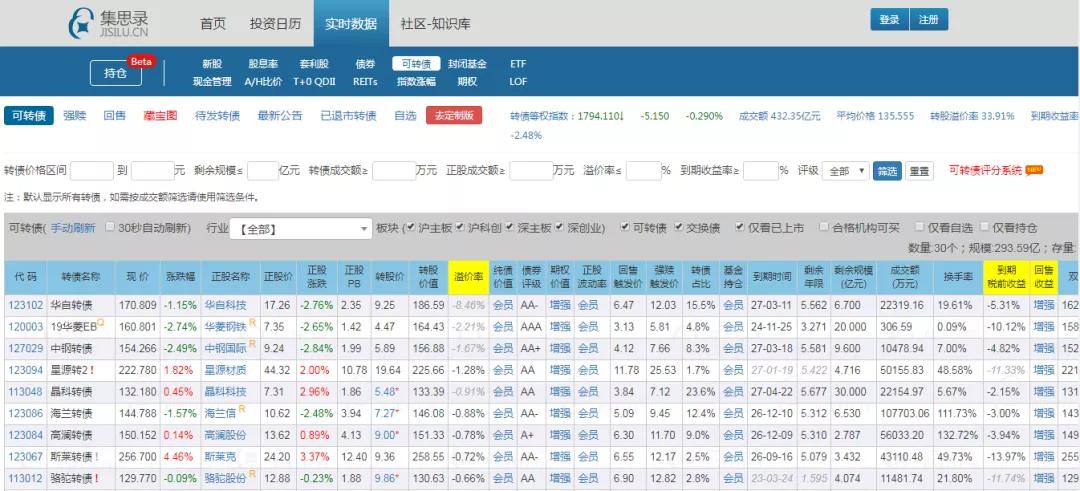Switch to the 待发转债 sub-tab
1080x491 pixels.
tap(218, 116)
